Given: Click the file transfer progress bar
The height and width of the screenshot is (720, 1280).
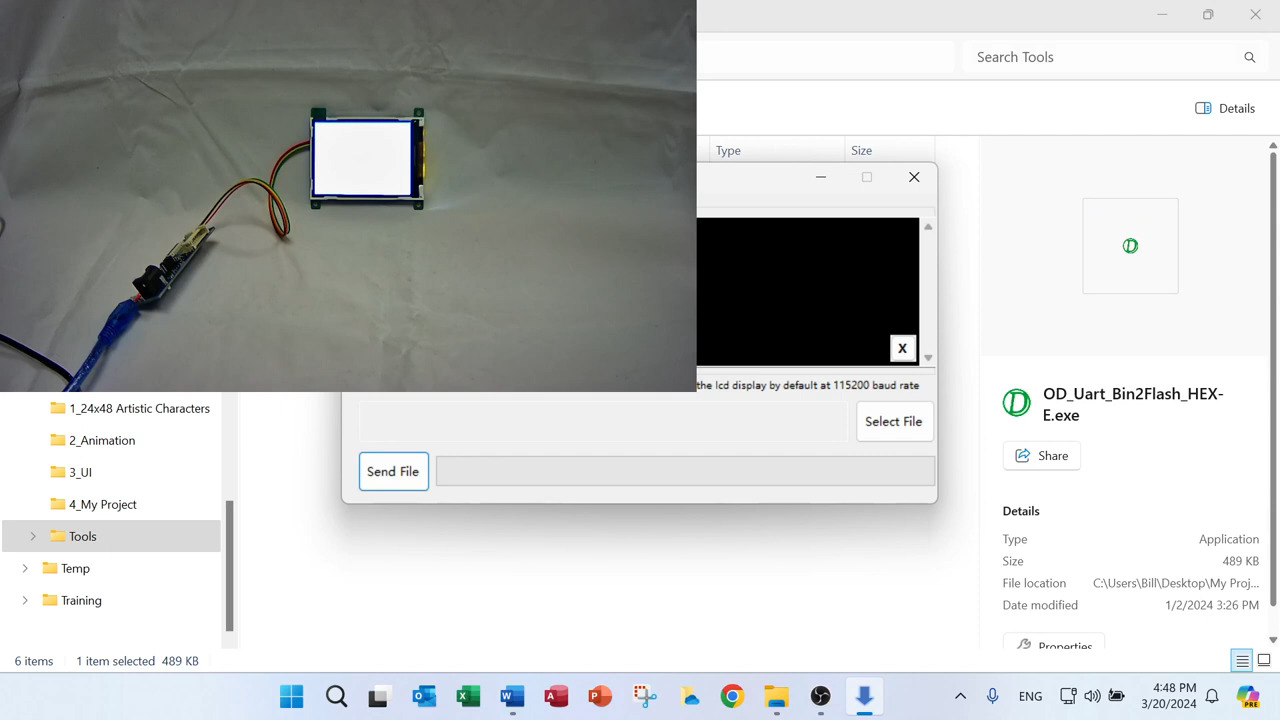Looking at the screenshot, I should (685, 471).
